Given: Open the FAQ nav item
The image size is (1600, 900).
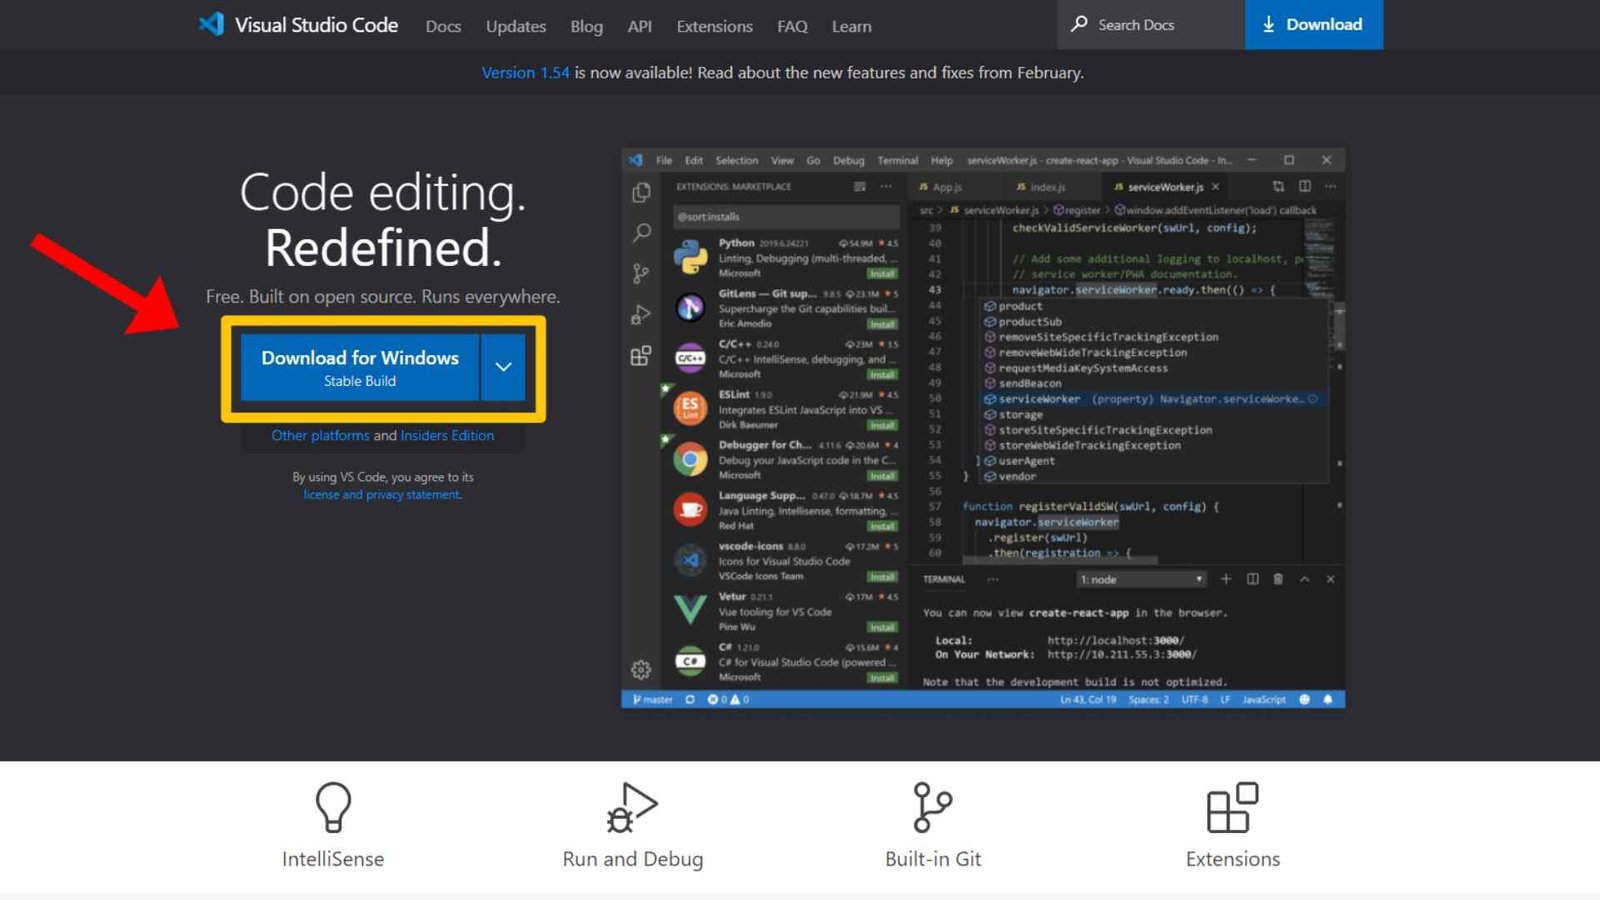Looking at the screenshot, I should [x=792, y=26].
